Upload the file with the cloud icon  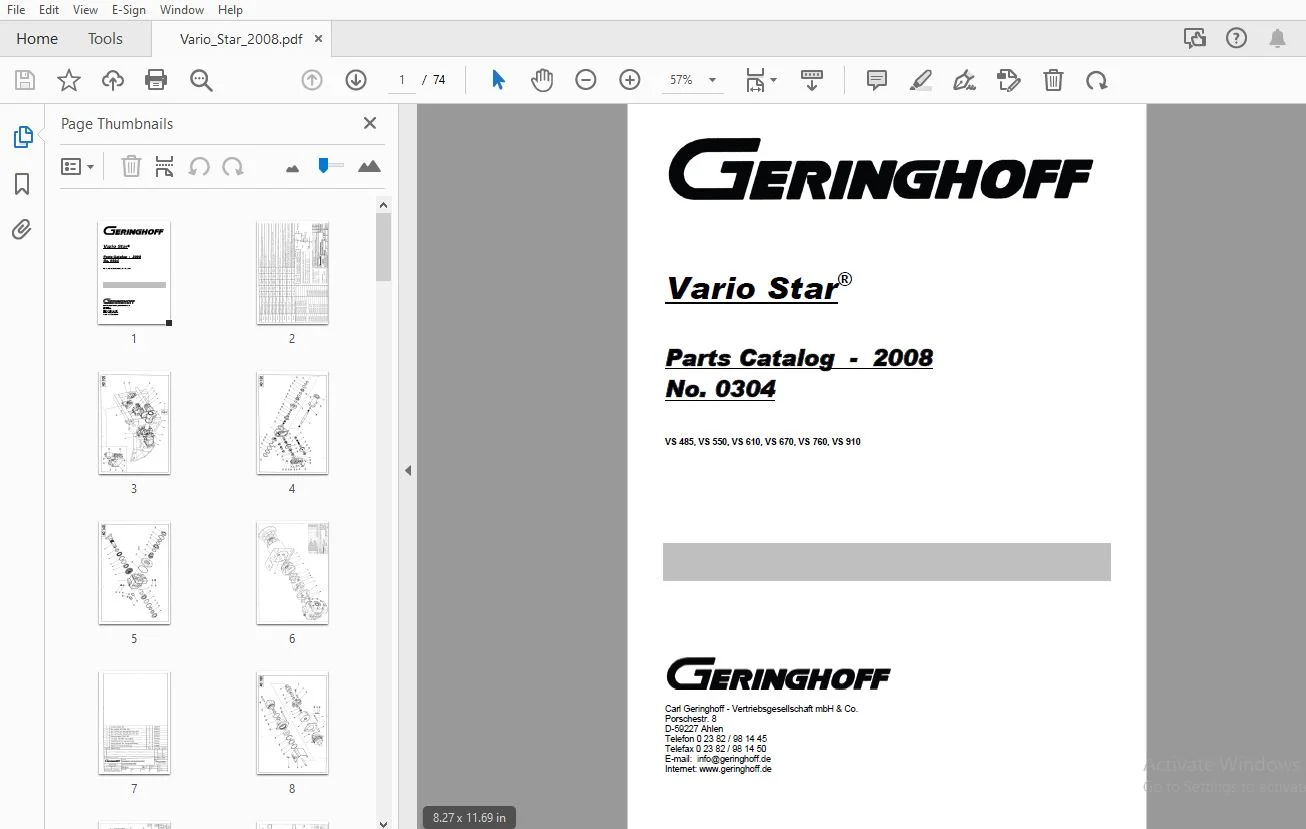[x=113, y=80]
